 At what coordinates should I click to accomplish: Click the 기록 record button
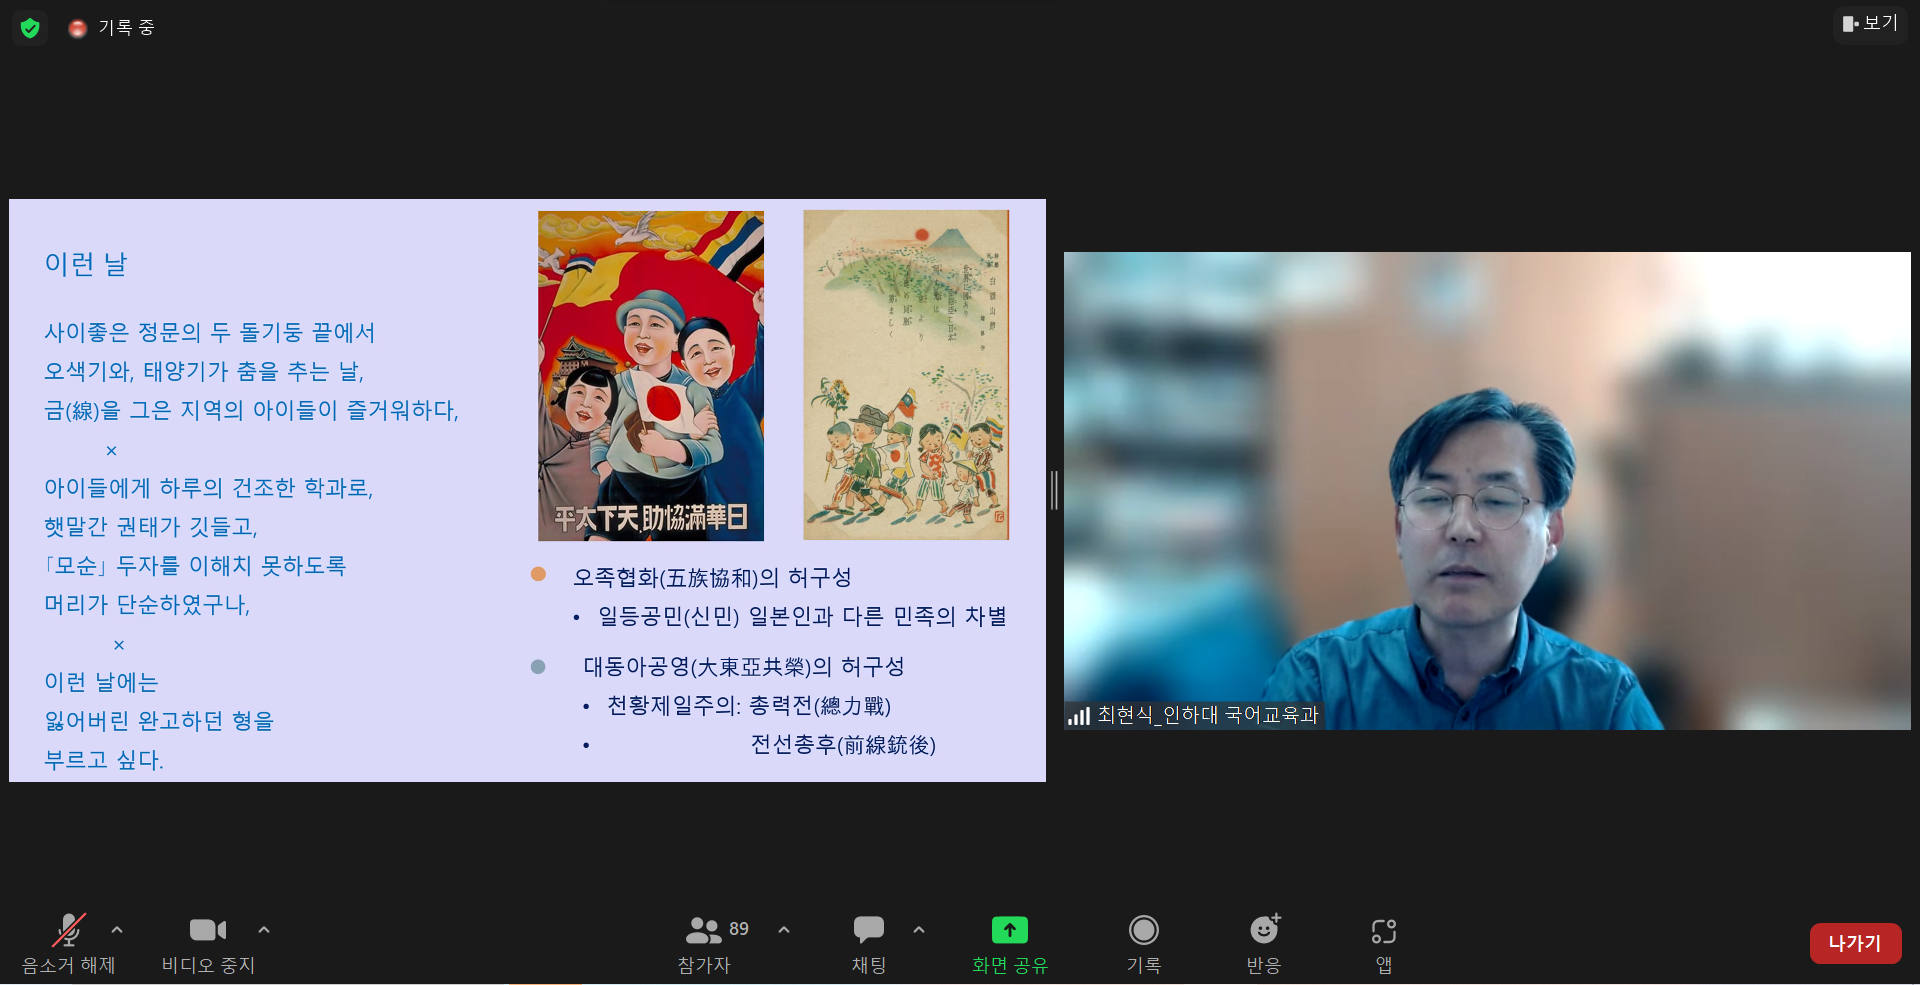coord(1144,942)
